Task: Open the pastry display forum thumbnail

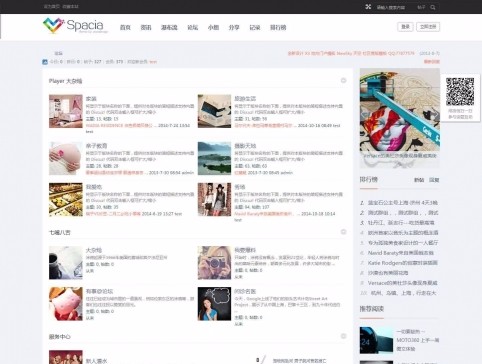Action: (x=66, y=199)
